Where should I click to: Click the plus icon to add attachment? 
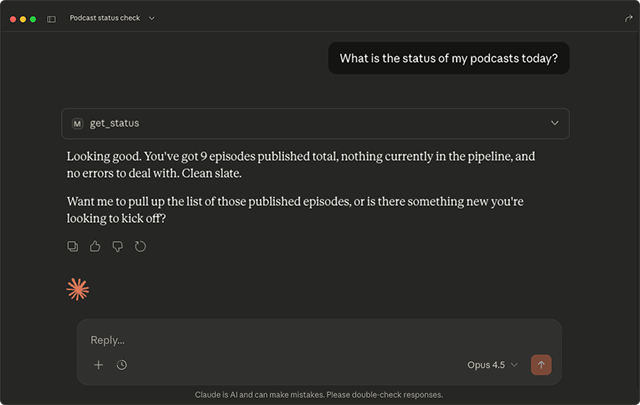pos(98,365)
